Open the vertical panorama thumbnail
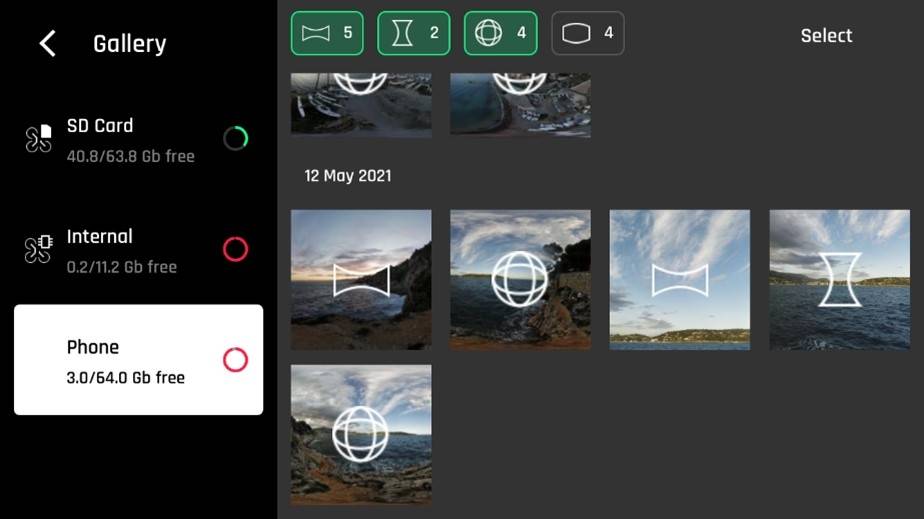 click(x=839, y=280)
